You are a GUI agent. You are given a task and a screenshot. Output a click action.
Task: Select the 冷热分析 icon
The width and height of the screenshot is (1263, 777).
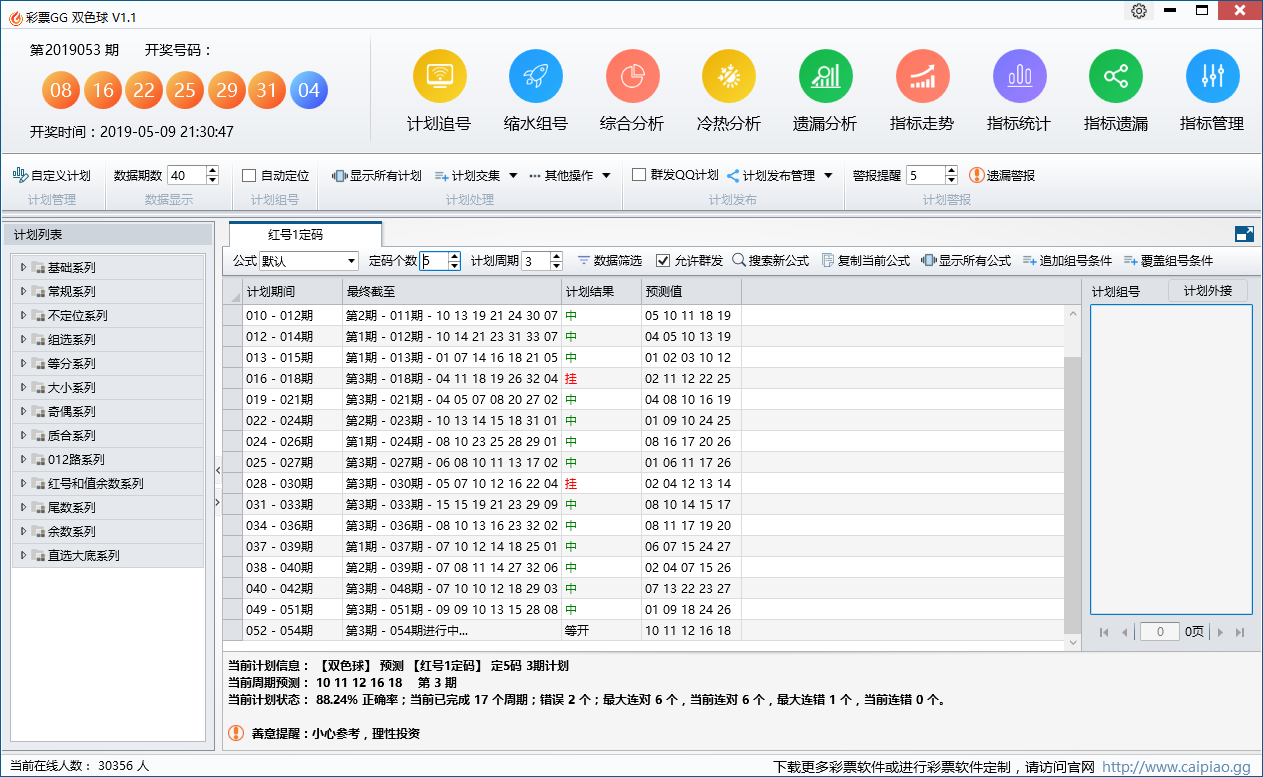728,77
